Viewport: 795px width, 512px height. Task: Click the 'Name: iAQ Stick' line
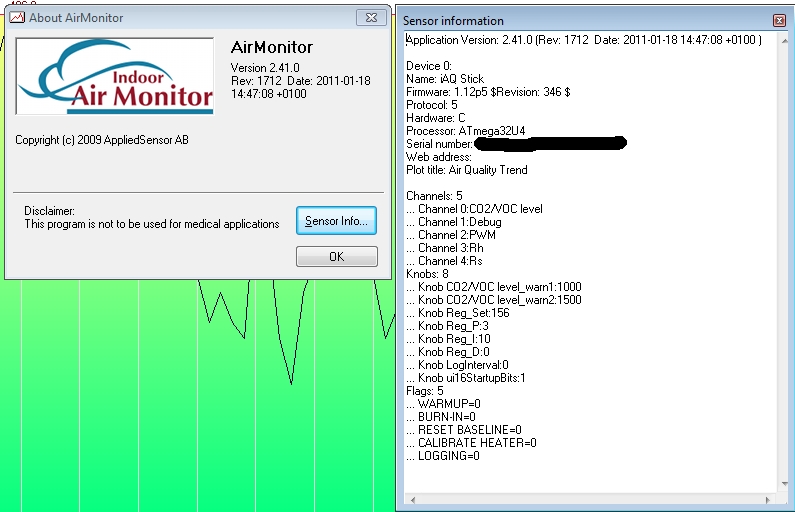[445, 79]
